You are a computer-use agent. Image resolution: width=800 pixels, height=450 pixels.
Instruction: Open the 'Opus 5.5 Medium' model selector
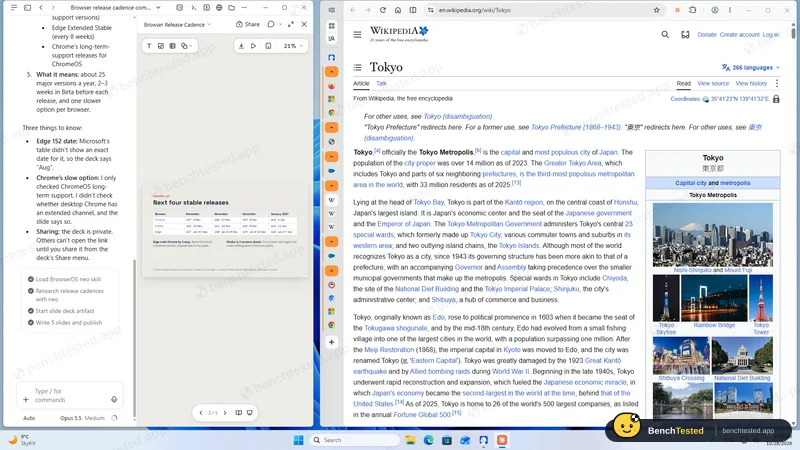tap(82, 418)
